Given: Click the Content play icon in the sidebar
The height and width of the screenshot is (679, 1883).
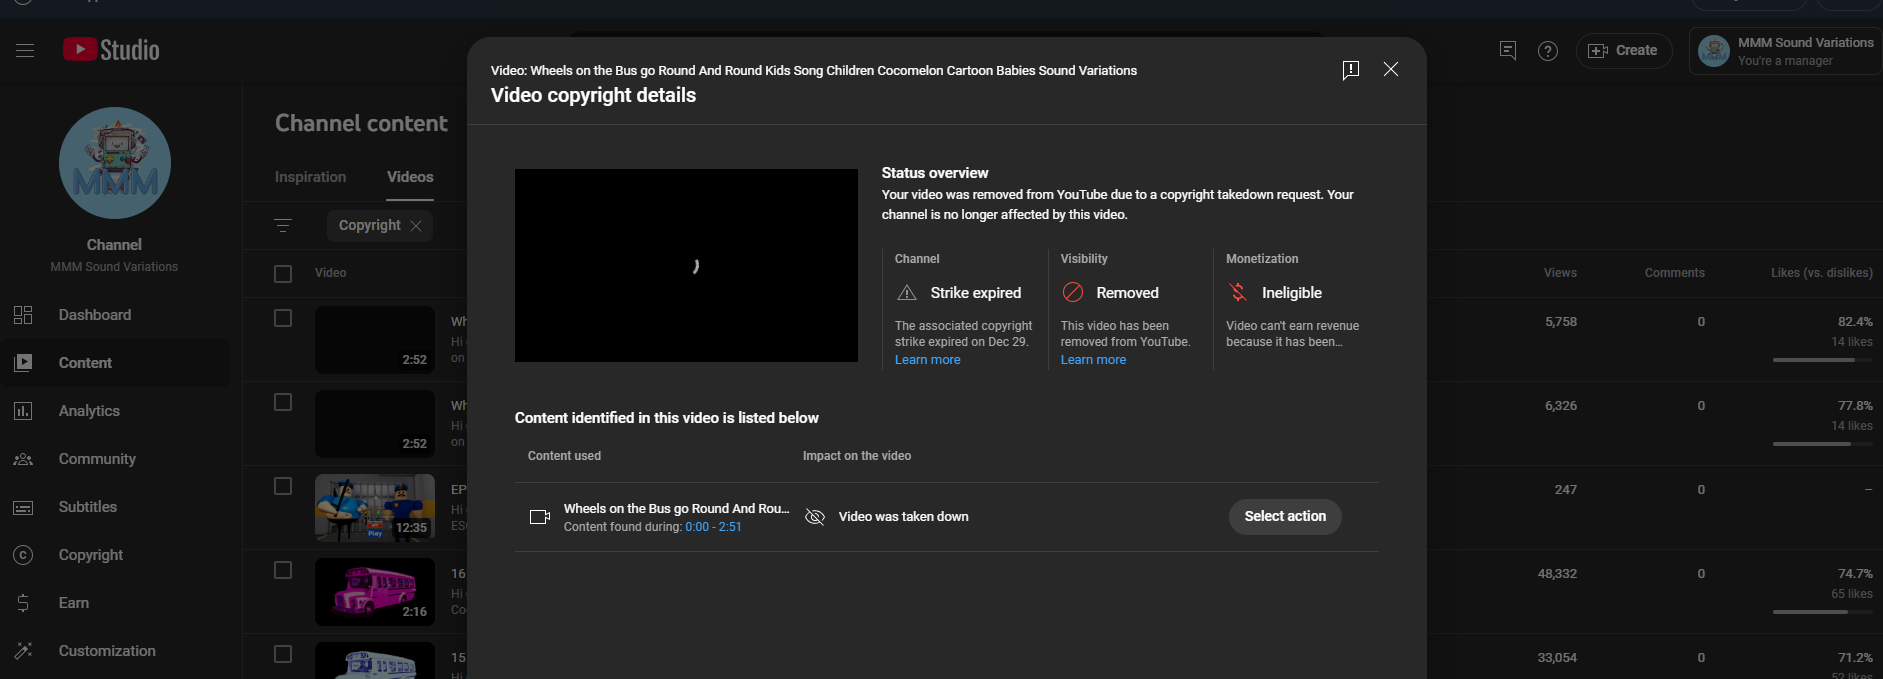Looking at the screenshot, I should 23,363.
